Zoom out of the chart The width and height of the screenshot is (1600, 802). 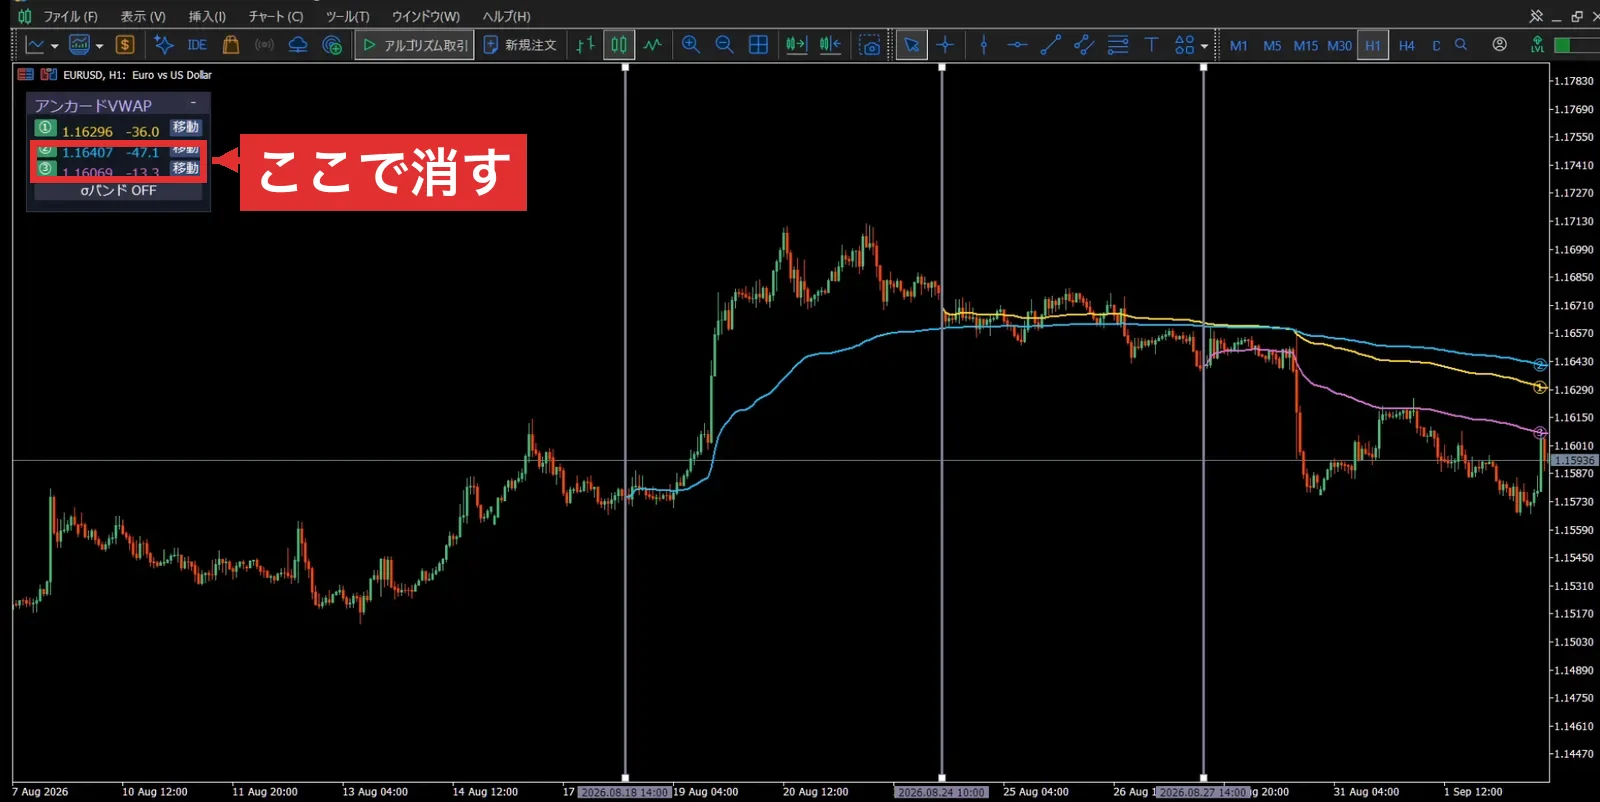click(x=725, y=45)
